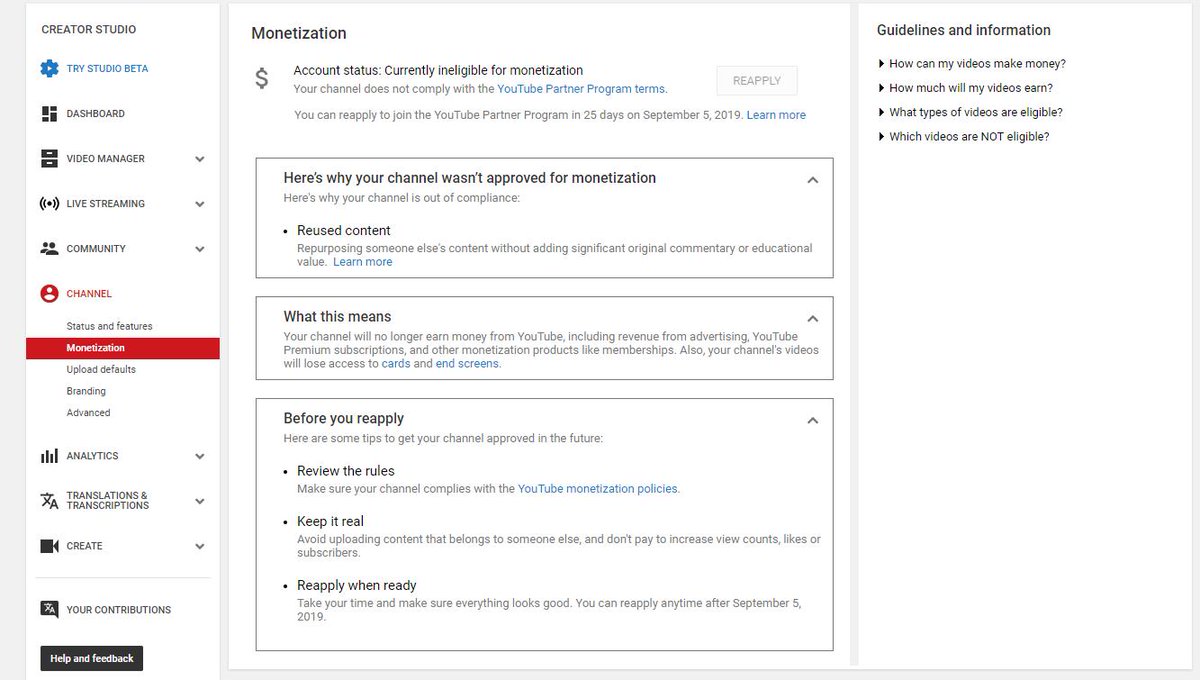Click the Dashboard grid icon
Screen dimensions: 1200x680
coord(49,114)
